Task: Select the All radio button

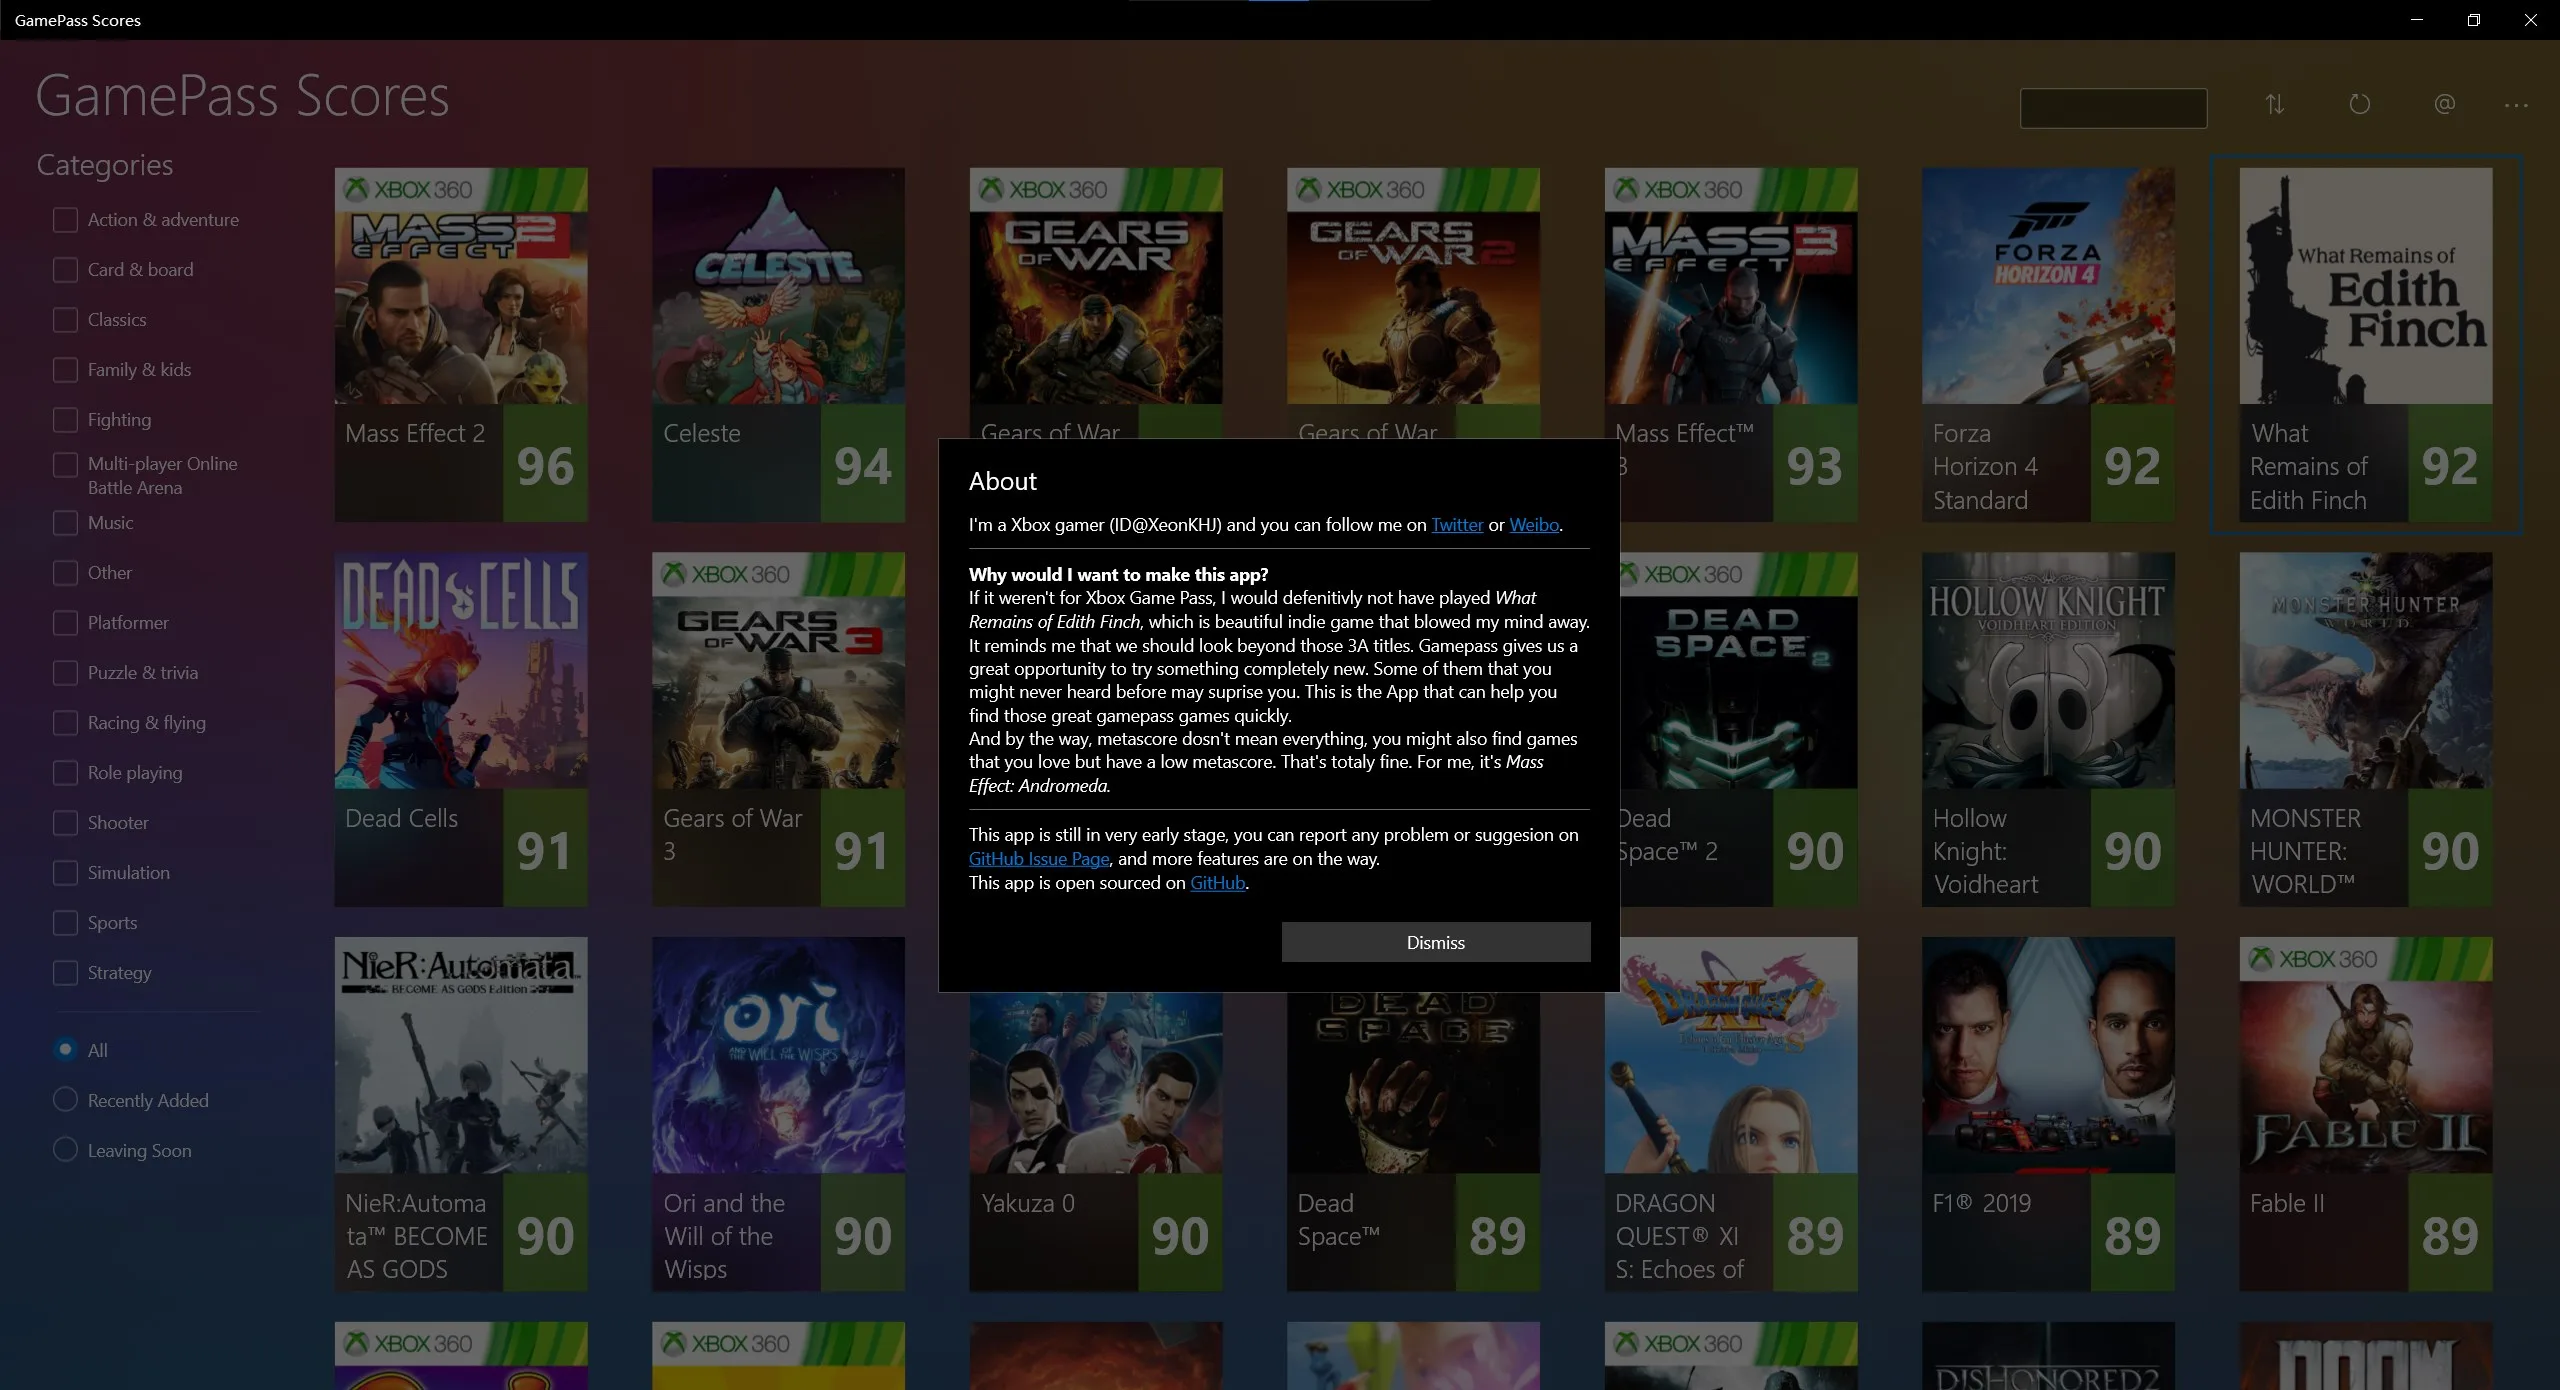Action: pyautogui.click(x=65, y=1049)
